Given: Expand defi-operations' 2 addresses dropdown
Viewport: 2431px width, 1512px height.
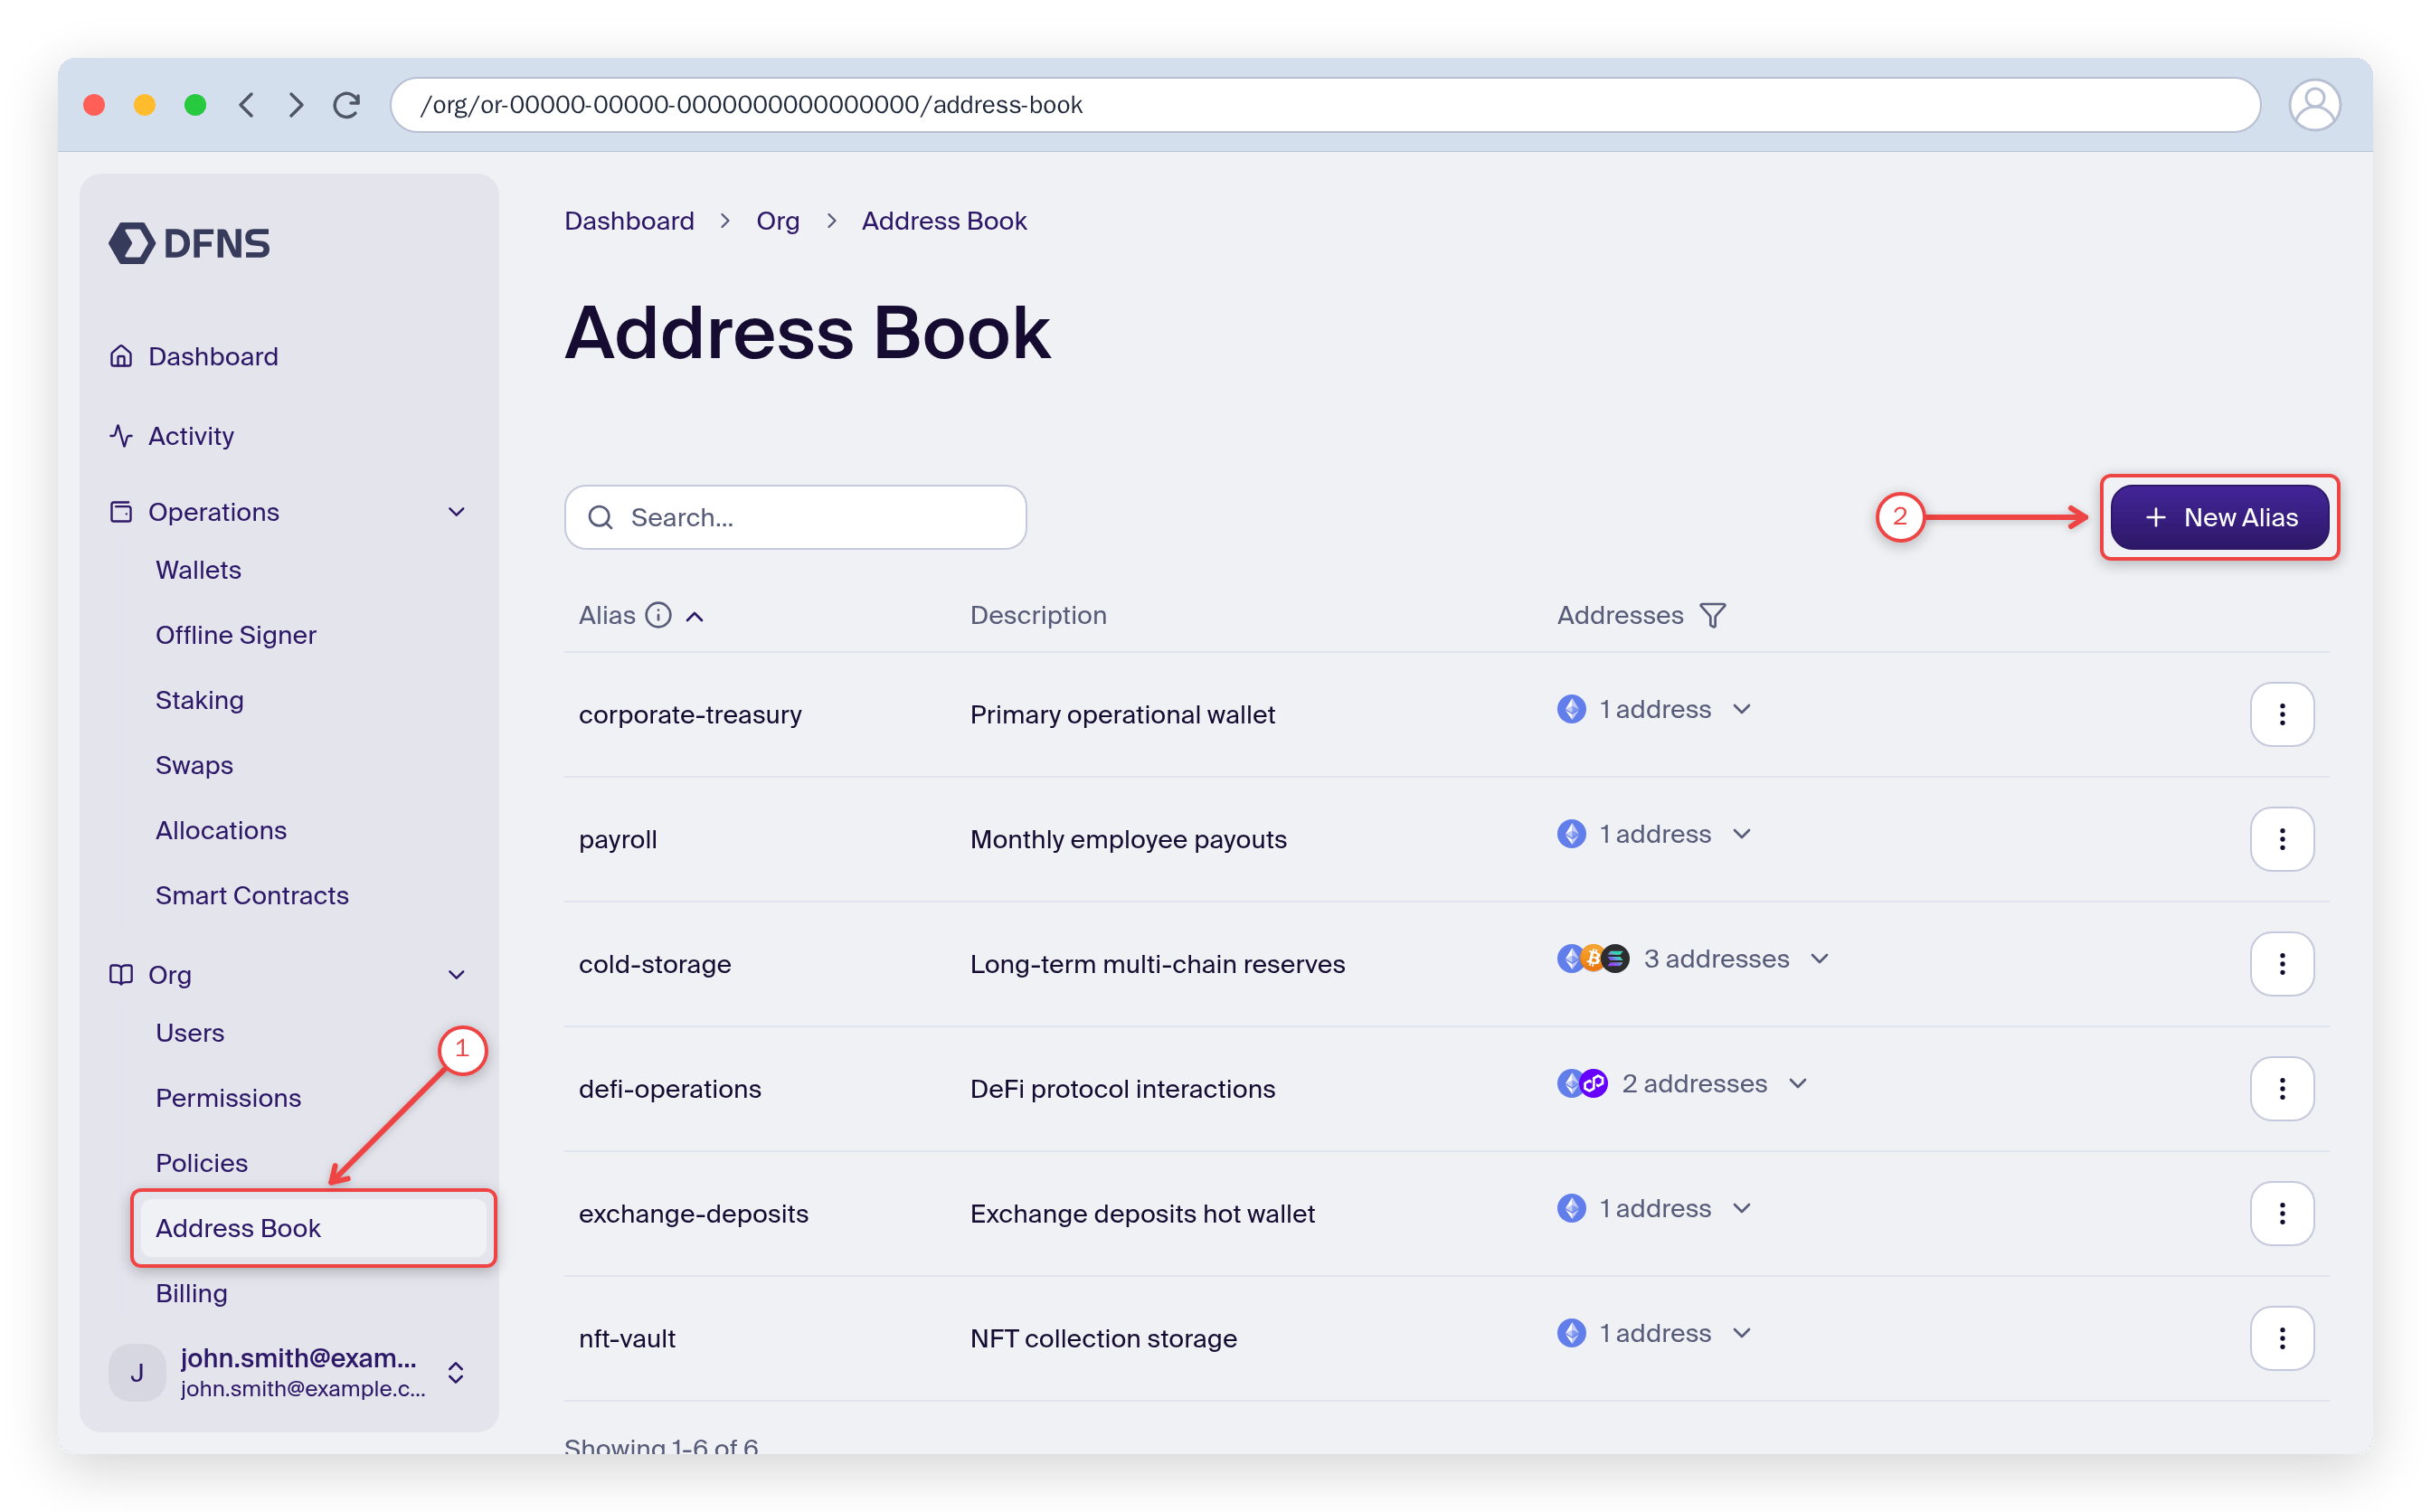Looking at the screenshot, I should click(1683, 1084).
